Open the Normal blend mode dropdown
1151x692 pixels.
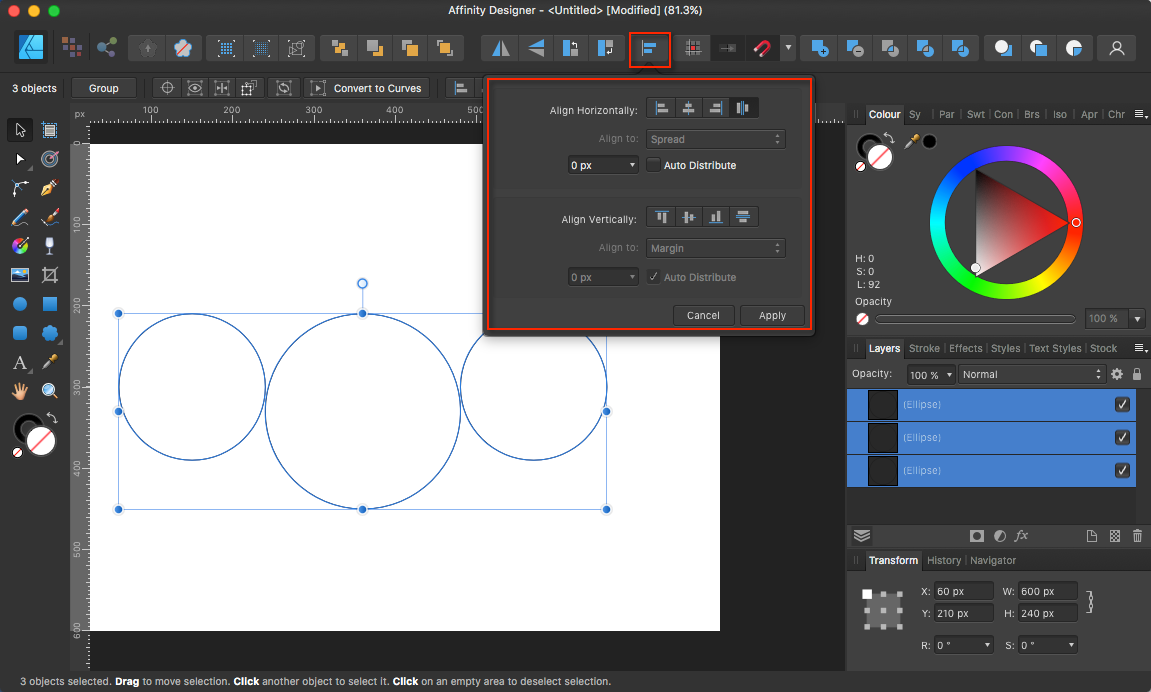pyautogui.click(x=1030, y=373)
